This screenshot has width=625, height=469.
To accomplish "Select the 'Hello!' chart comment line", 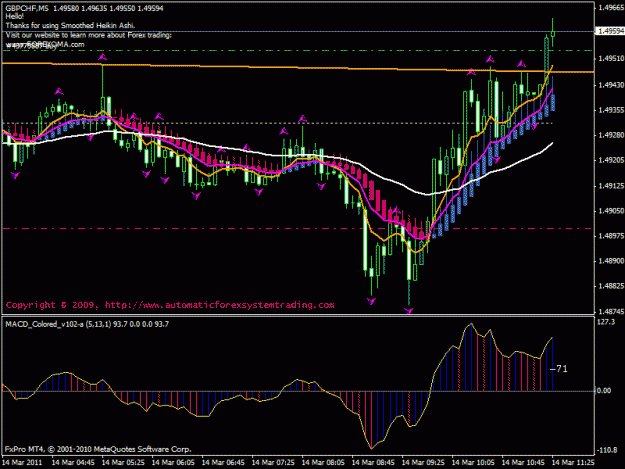I will (x=15, y=17).
